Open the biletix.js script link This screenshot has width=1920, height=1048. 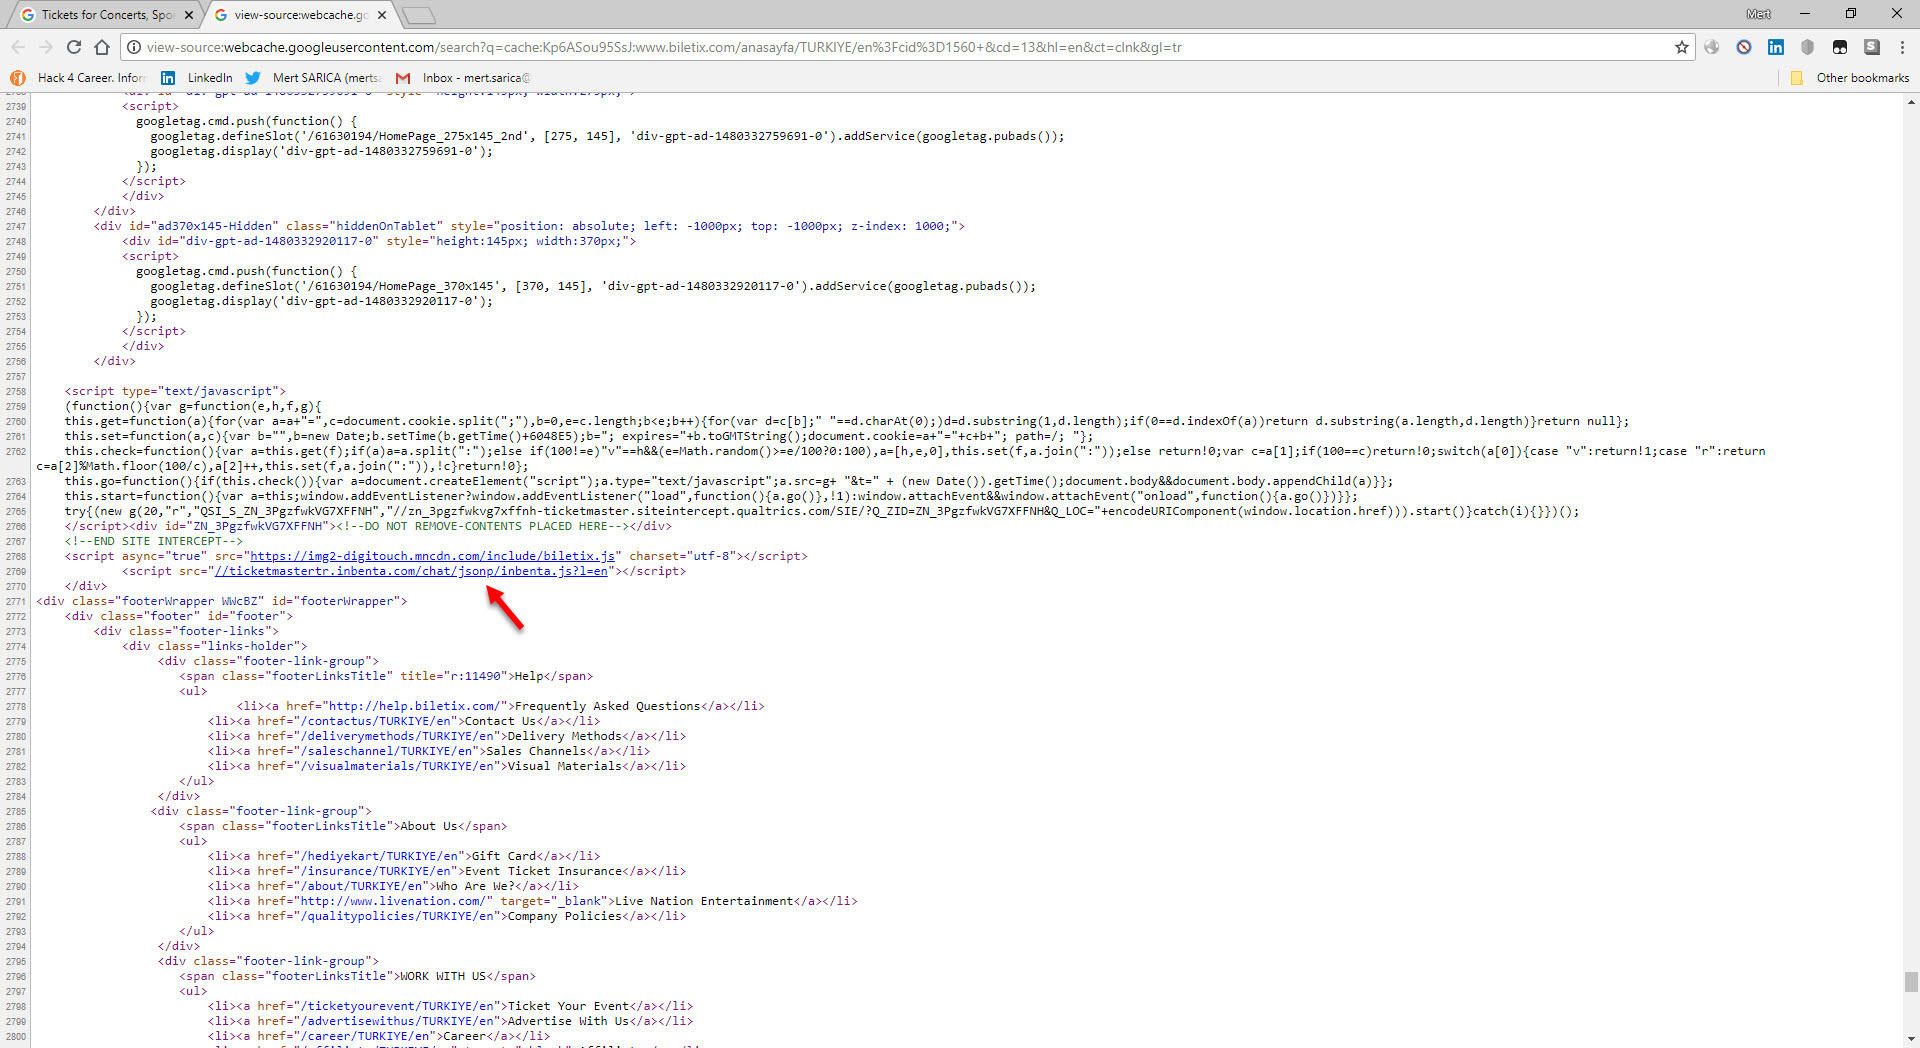coord(432,556)
